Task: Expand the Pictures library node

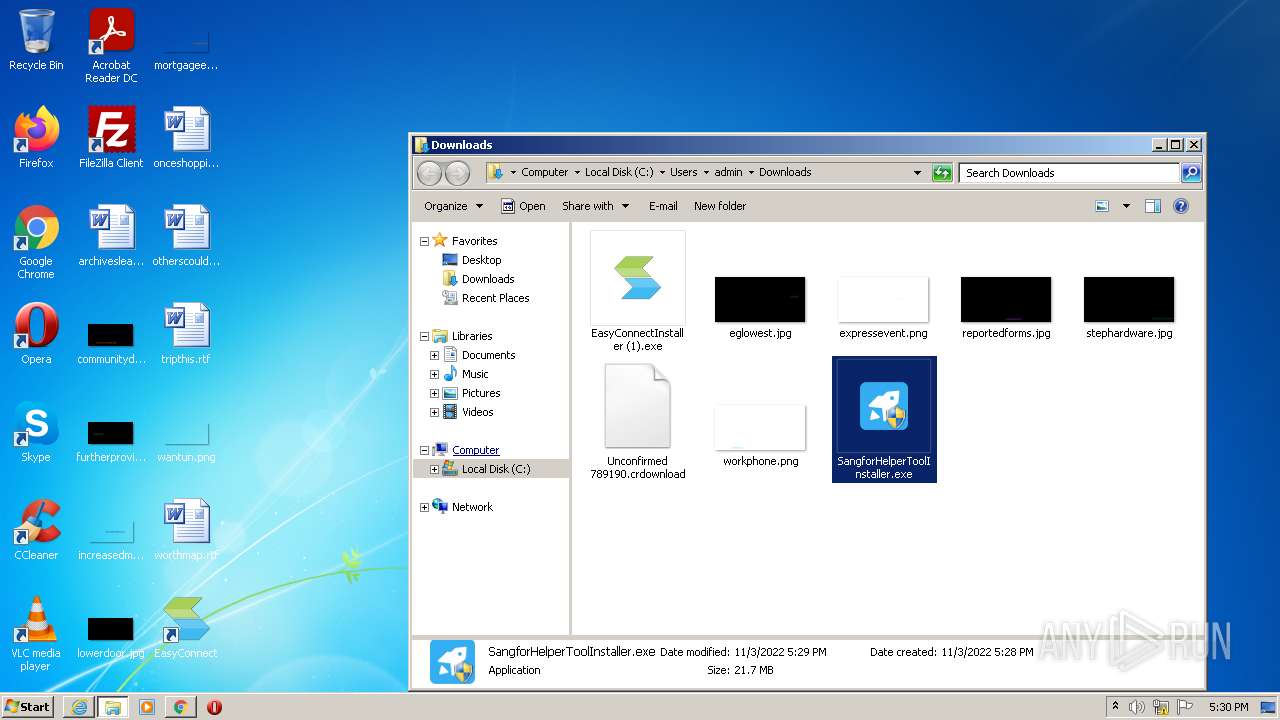Action: [434, 393]
